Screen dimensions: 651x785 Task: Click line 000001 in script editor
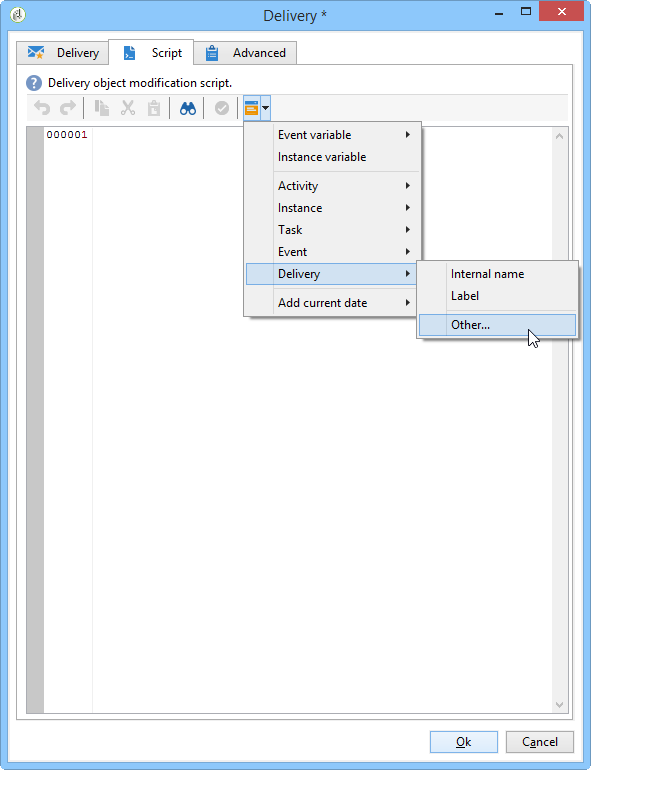tap(67, 134)
